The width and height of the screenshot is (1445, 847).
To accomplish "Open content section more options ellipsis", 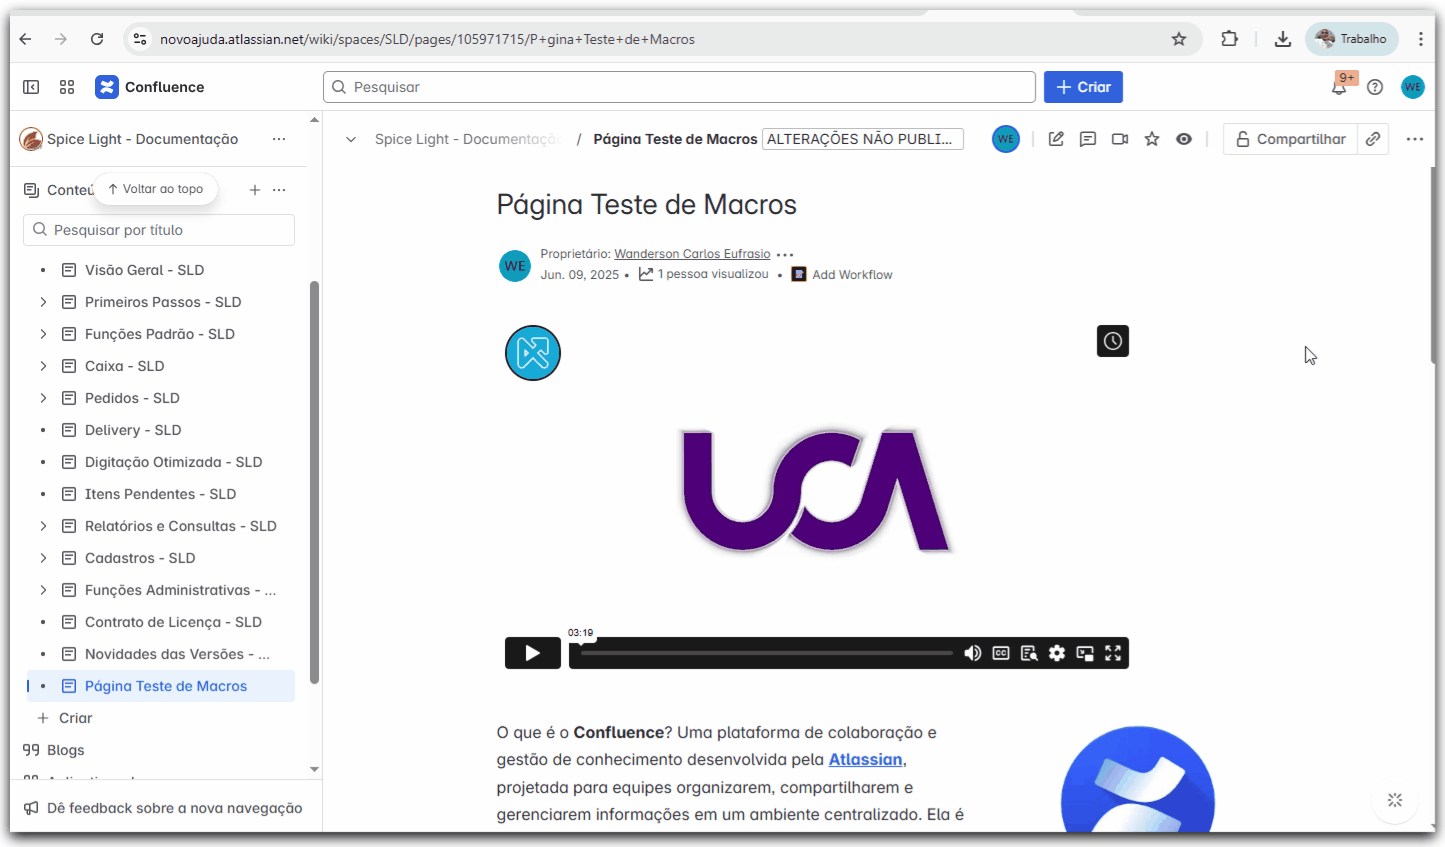I will pos(279,190).
